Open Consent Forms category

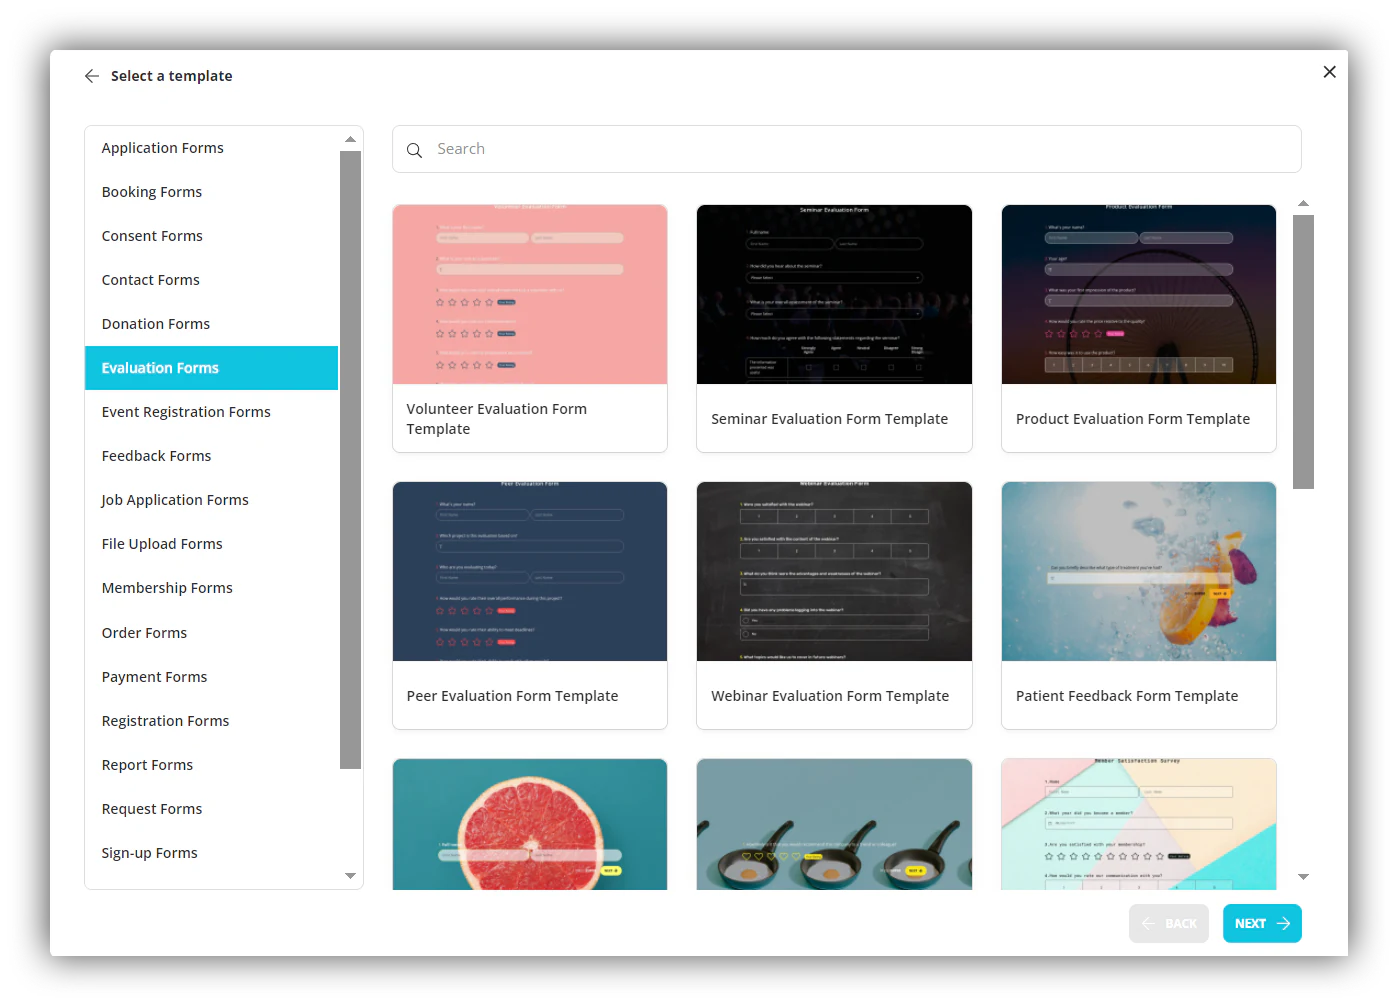(x=211, y=236)
